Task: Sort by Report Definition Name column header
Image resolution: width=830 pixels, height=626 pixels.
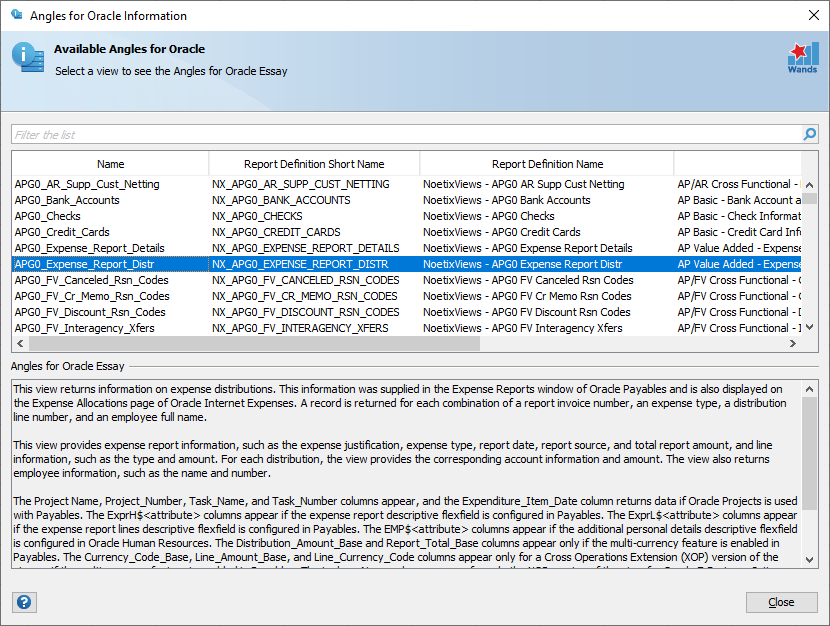Action: pos(547,164)
